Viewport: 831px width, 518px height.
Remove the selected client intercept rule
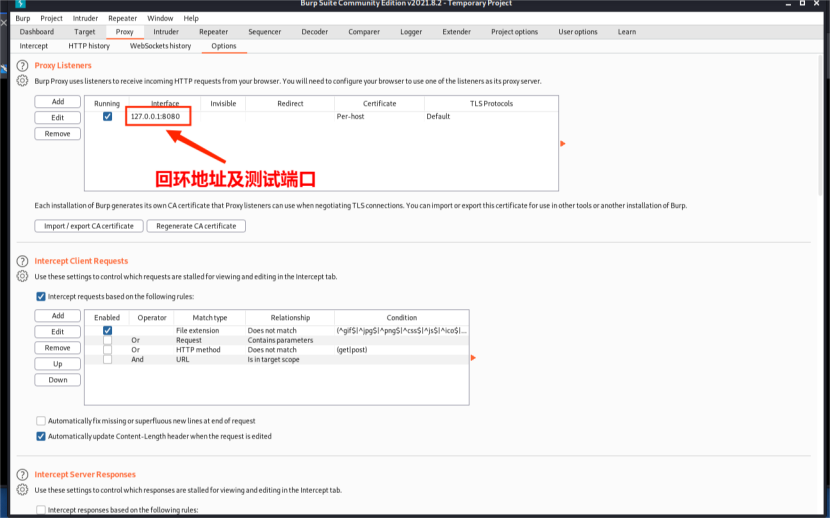(x=58, y=348)
